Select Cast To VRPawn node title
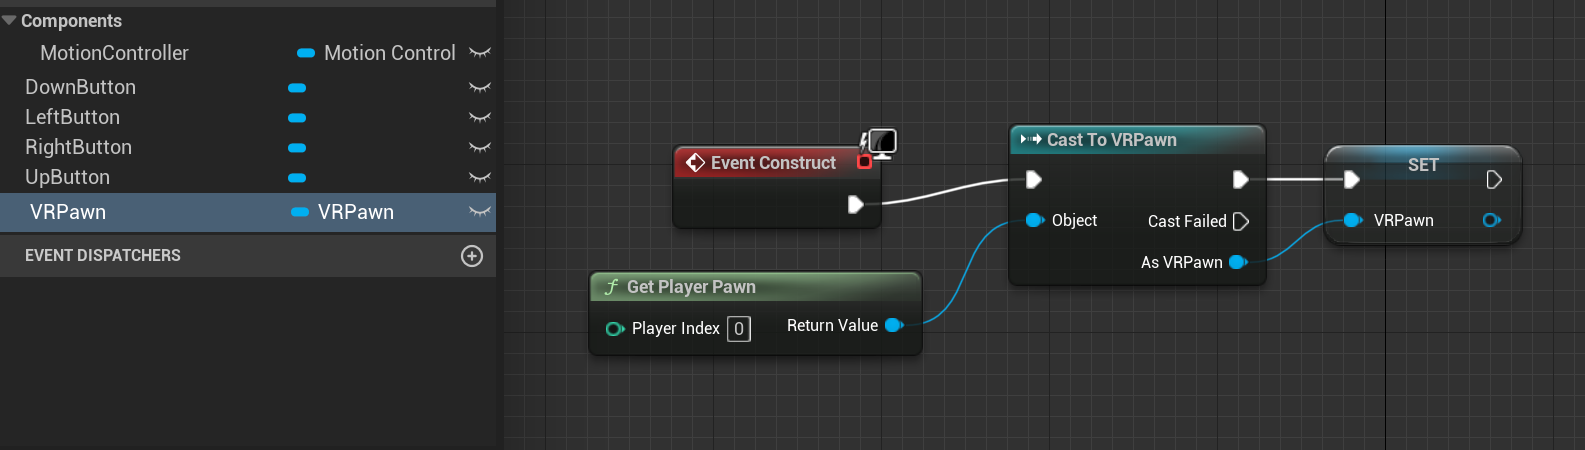1585x450 pixels. click(1111, 140)
